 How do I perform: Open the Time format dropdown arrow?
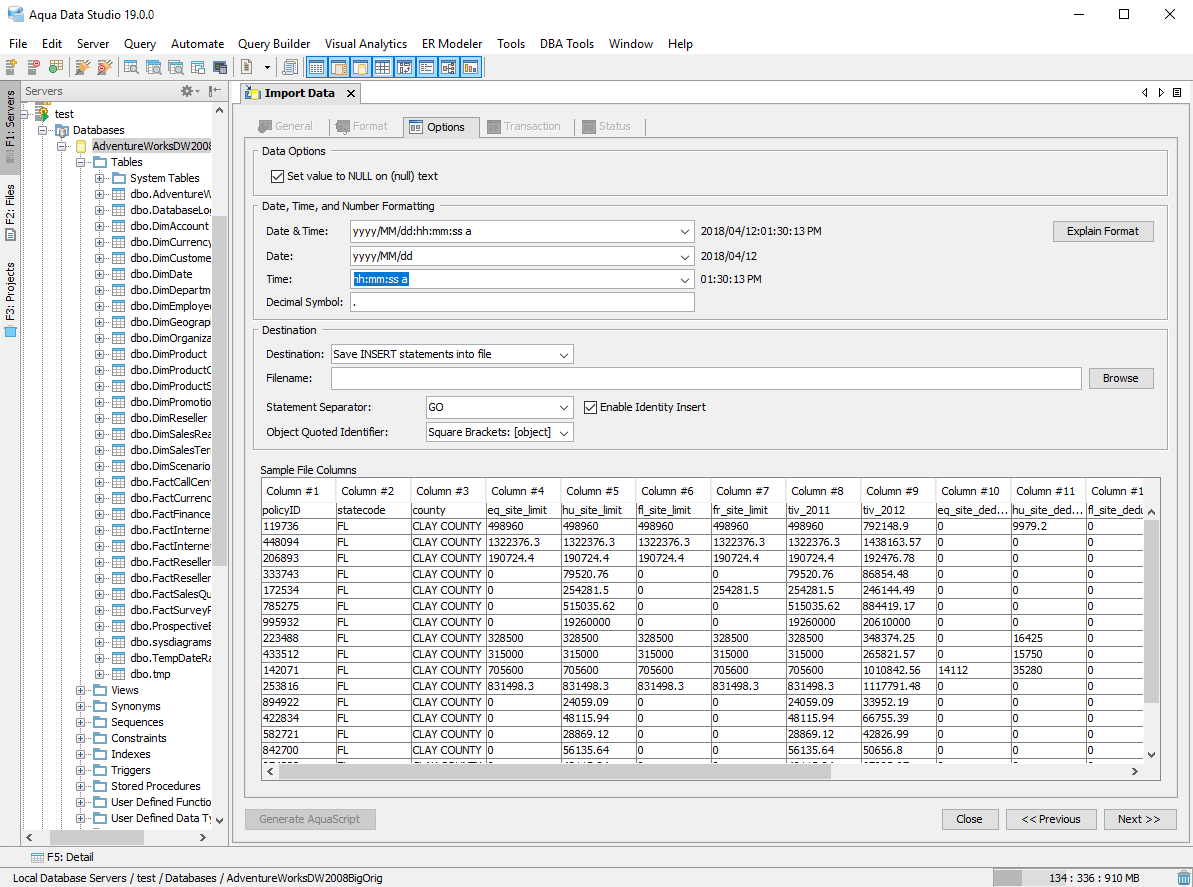684,279
